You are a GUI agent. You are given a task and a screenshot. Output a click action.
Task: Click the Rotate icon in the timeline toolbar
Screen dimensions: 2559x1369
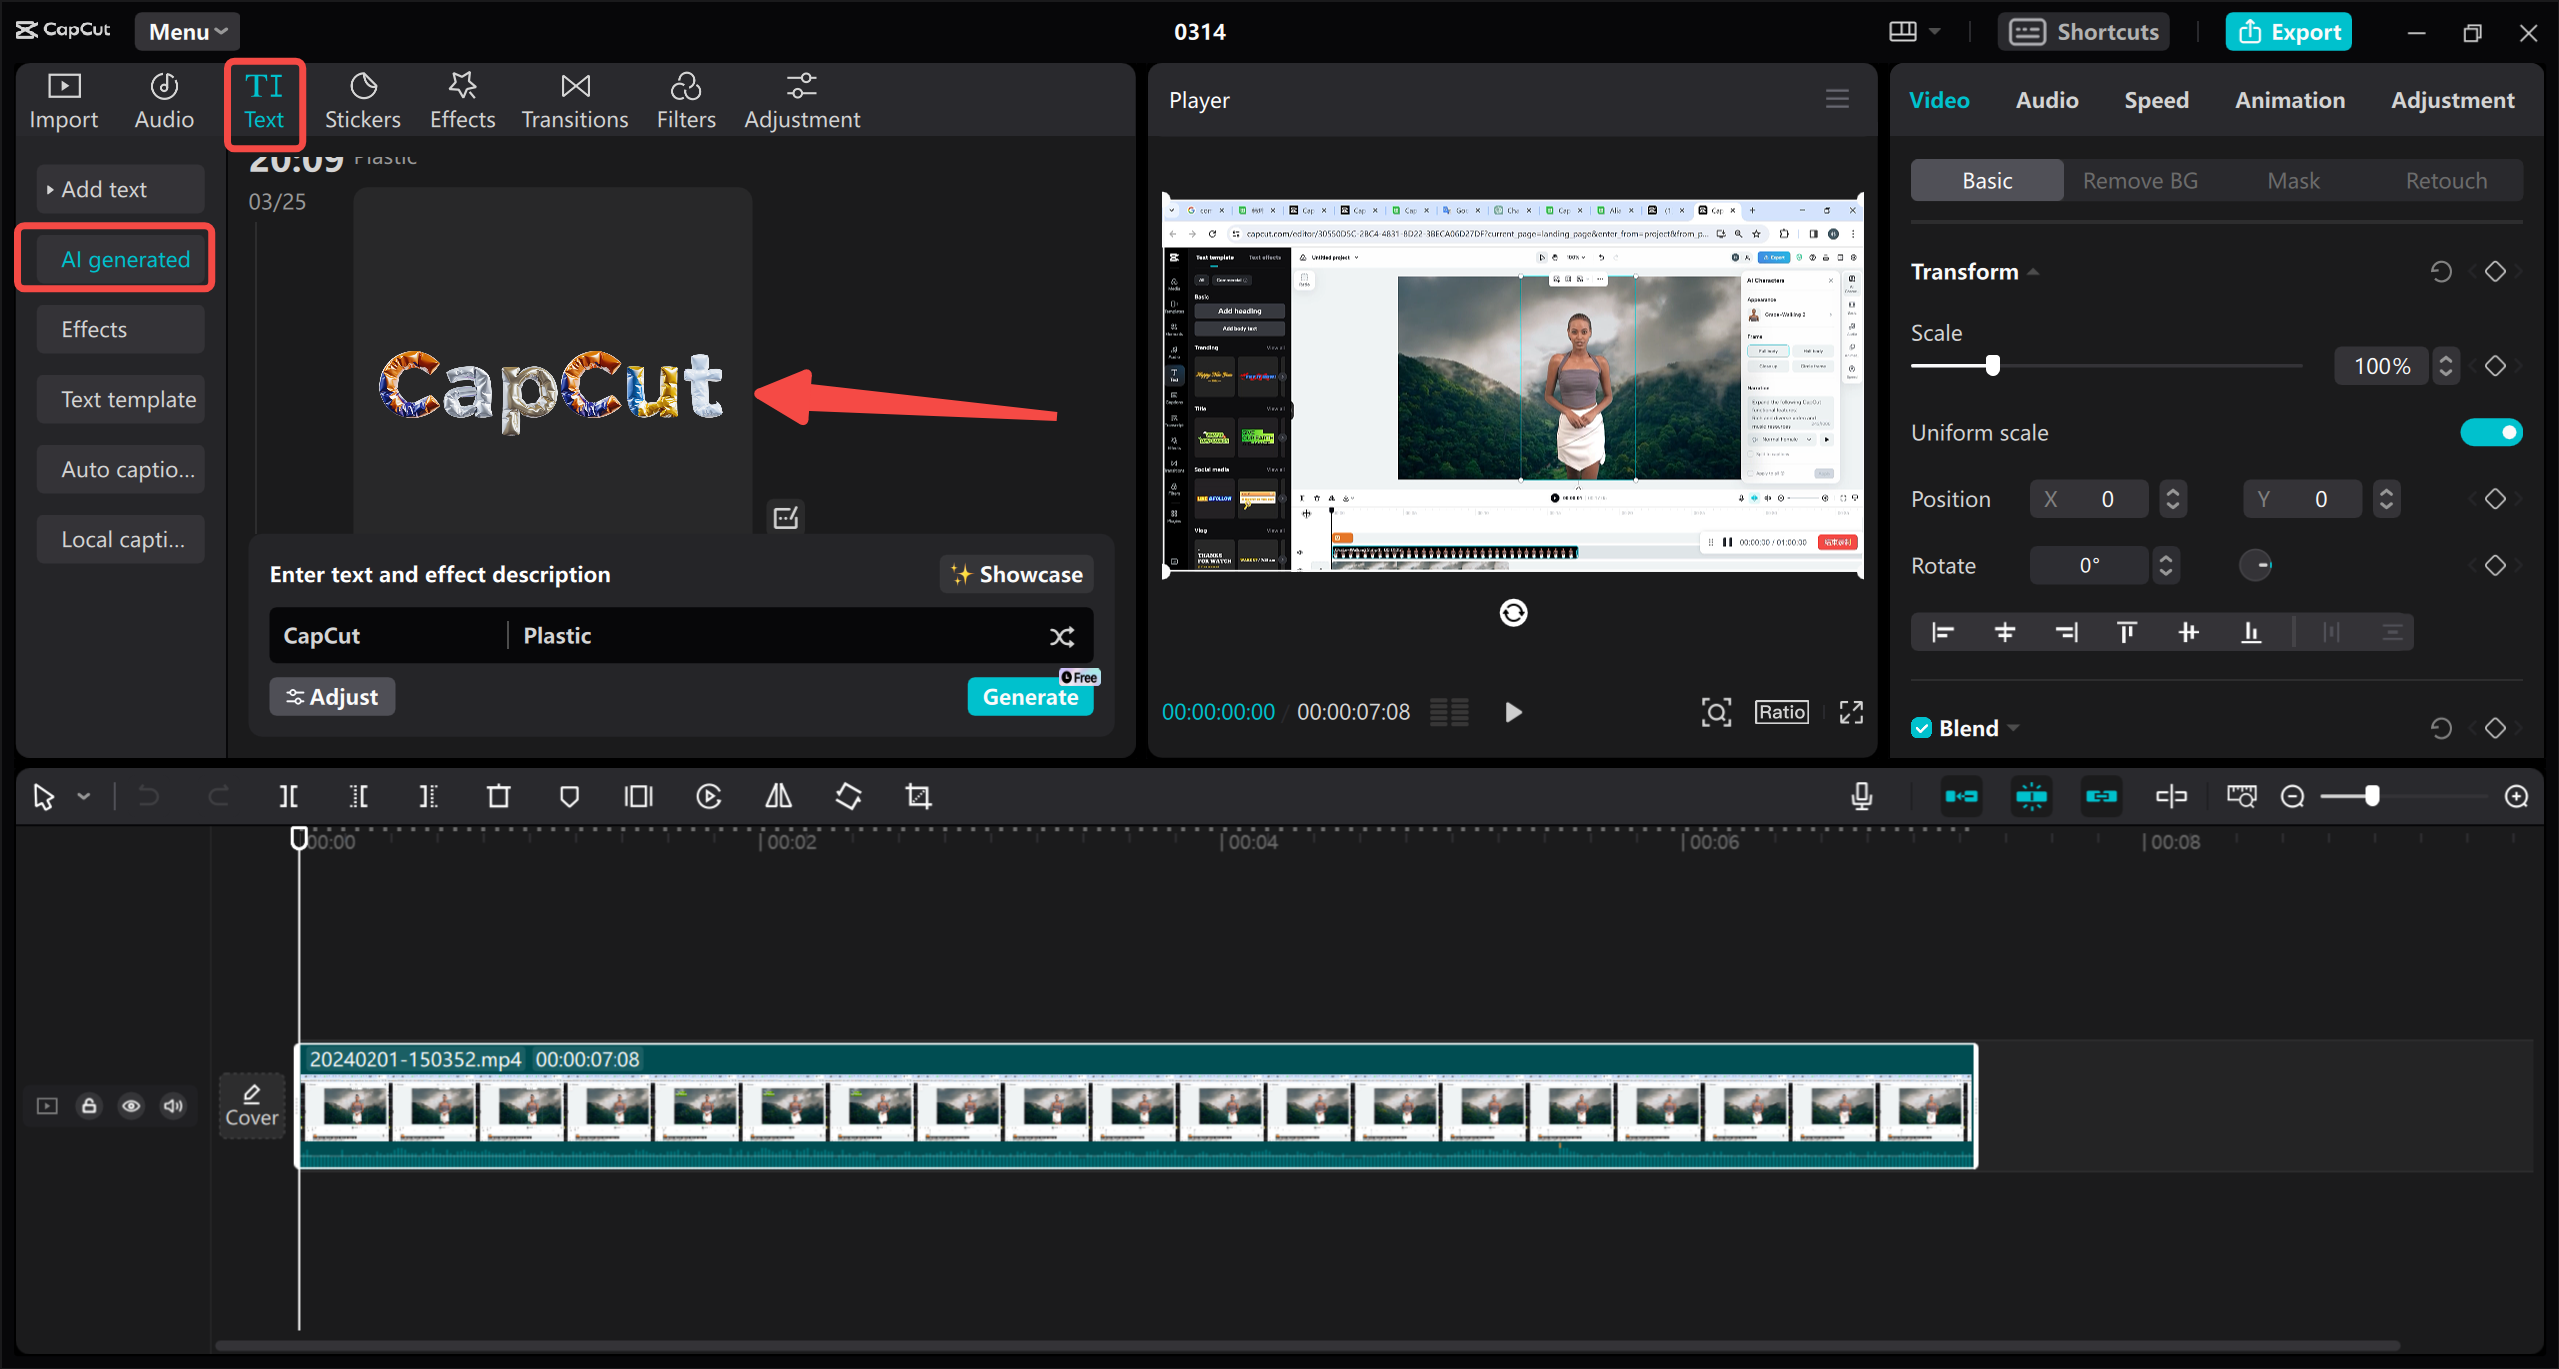tap(847, 796)
